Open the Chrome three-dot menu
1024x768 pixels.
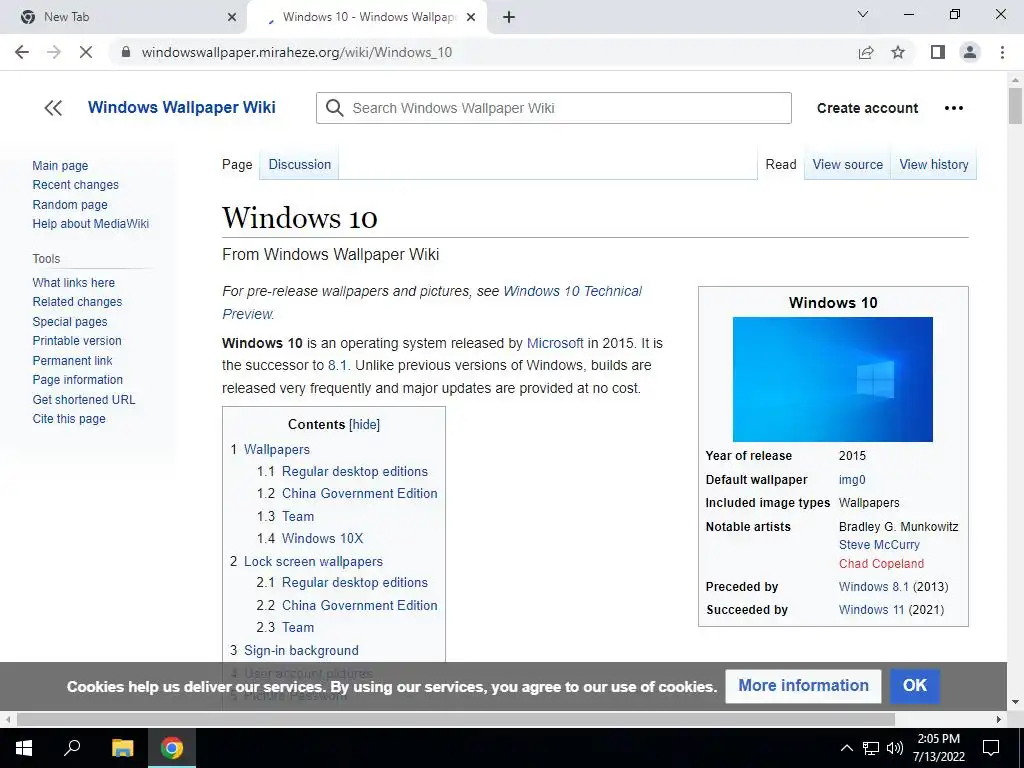pos(1002,52)
